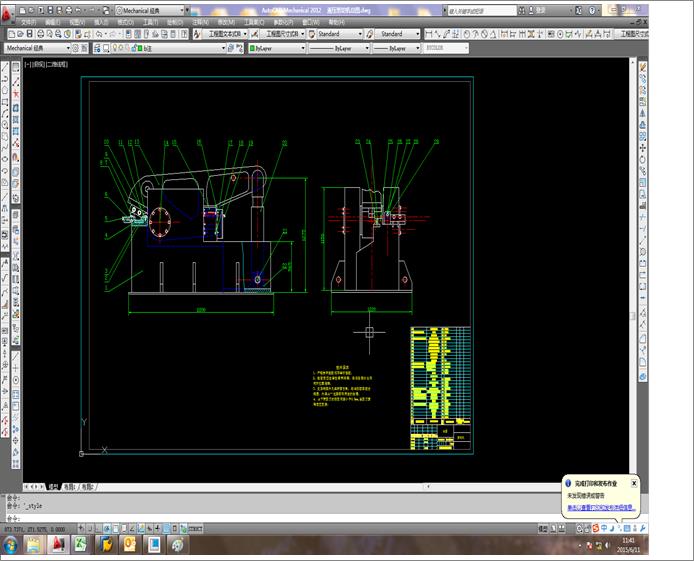Viewport: 694px width, 561px height.
Task: Click the clock in the system tray
Action: (x=628, y=544)
